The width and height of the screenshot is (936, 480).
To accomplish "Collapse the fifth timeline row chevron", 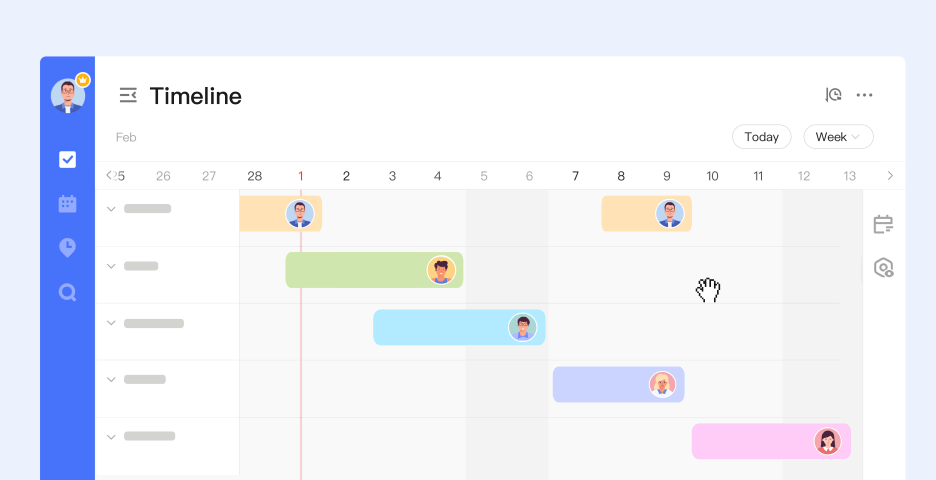I will click(111, 437).
